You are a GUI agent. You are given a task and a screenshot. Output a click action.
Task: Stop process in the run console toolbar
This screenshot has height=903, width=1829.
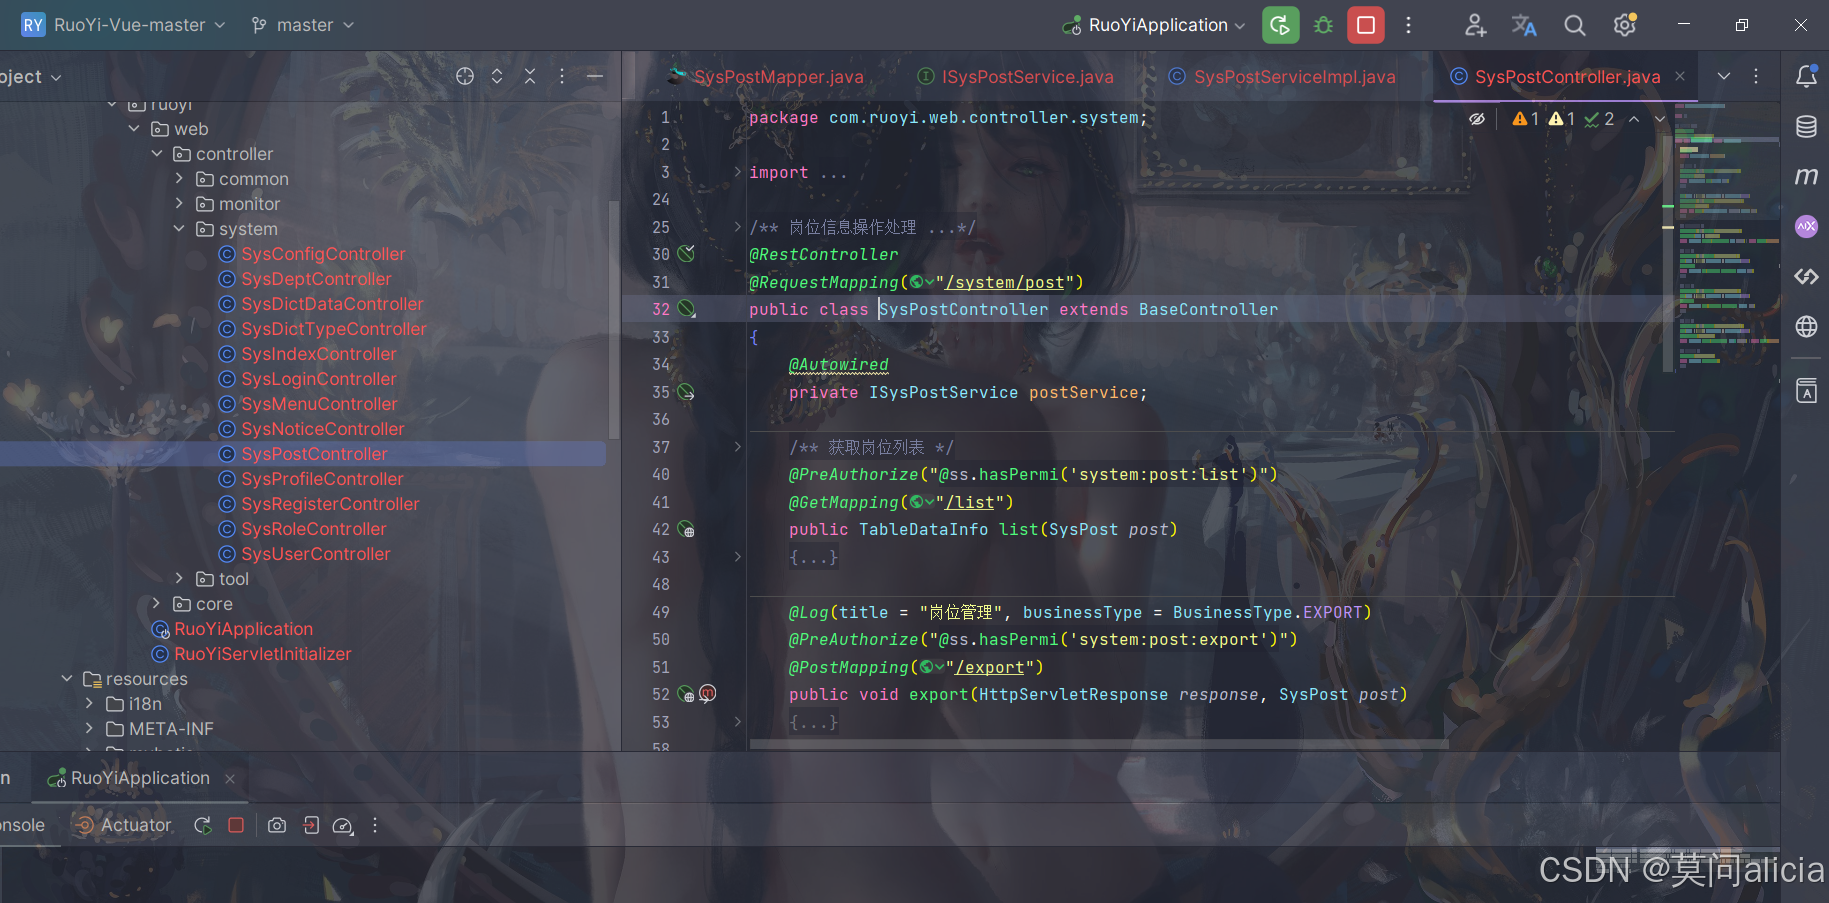coord(236,825)
